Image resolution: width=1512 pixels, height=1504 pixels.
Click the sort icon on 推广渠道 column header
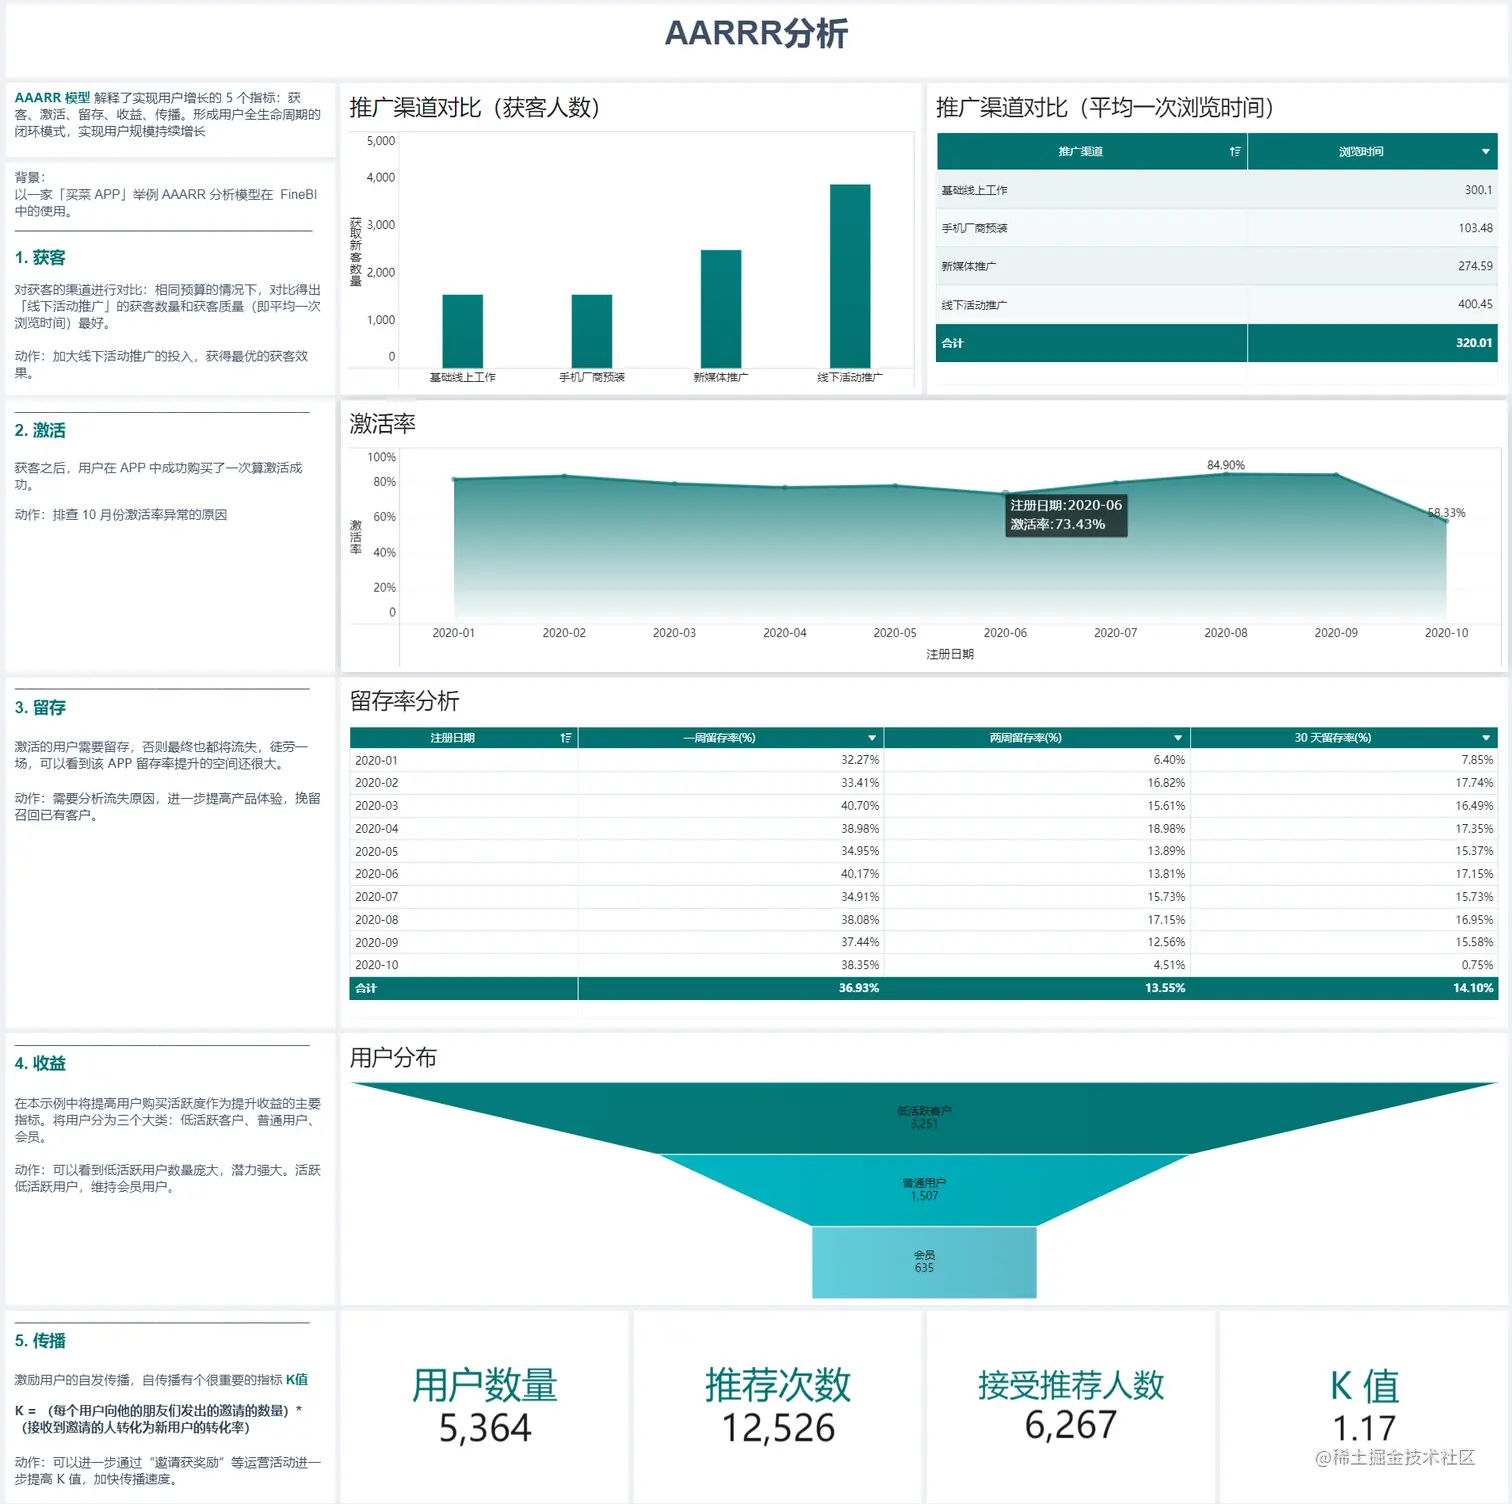point(1234,151)
